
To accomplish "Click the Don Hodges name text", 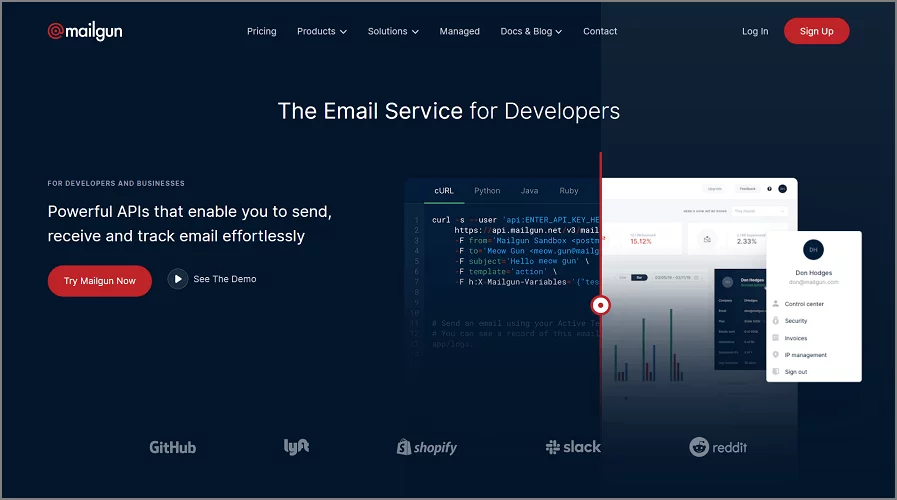I will coord(813,273).
